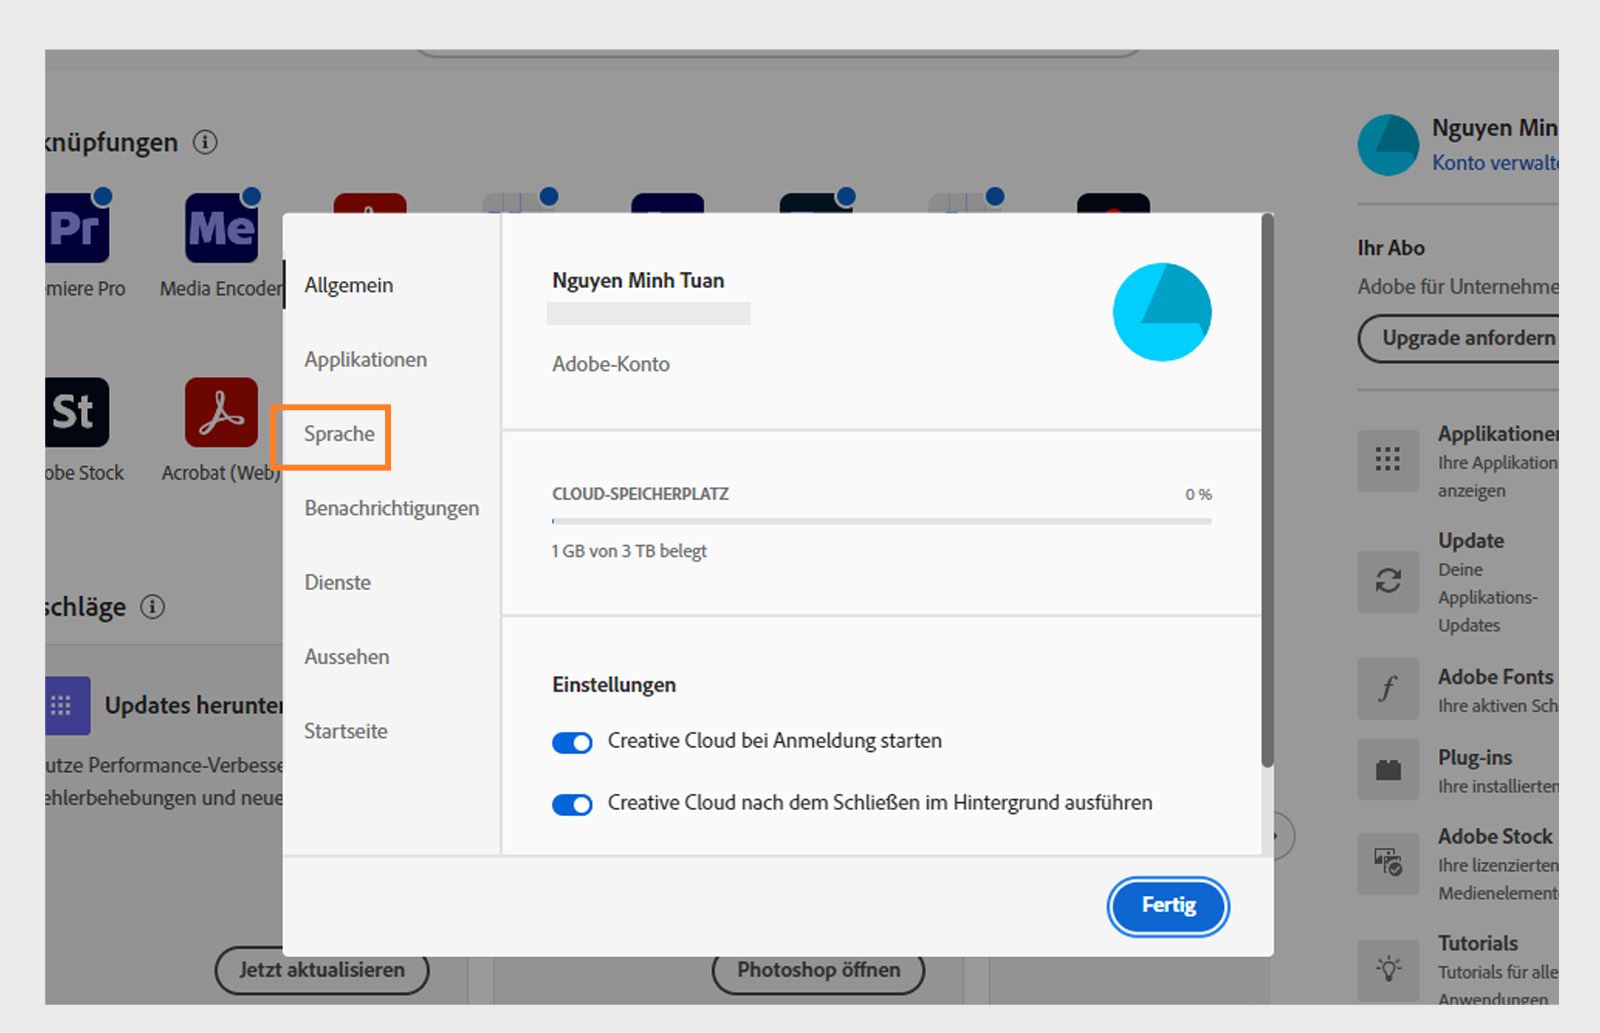Click the Acrobat (Web) icon

click(222, 413)
